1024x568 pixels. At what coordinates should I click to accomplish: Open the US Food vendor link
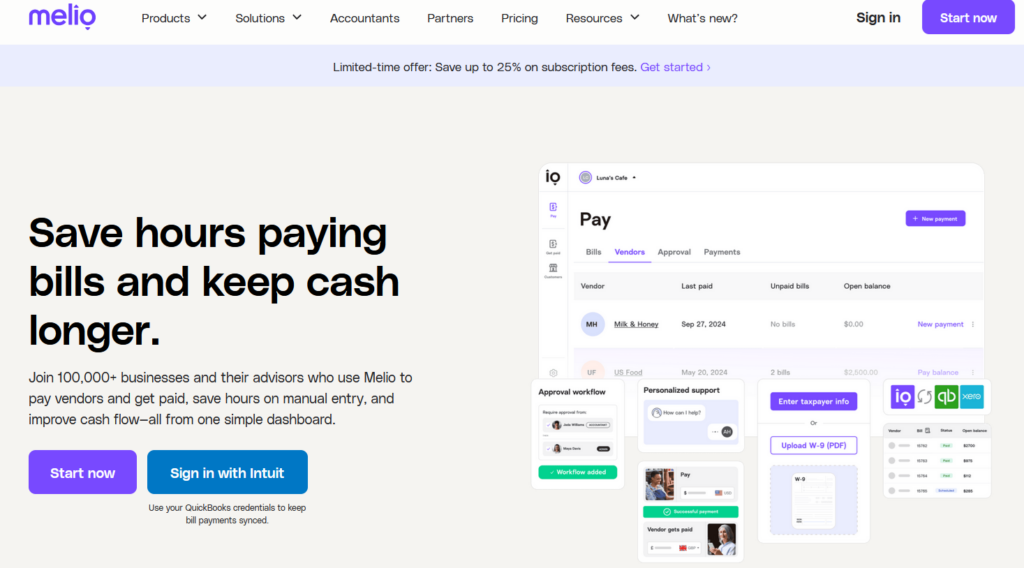point(628,373)
